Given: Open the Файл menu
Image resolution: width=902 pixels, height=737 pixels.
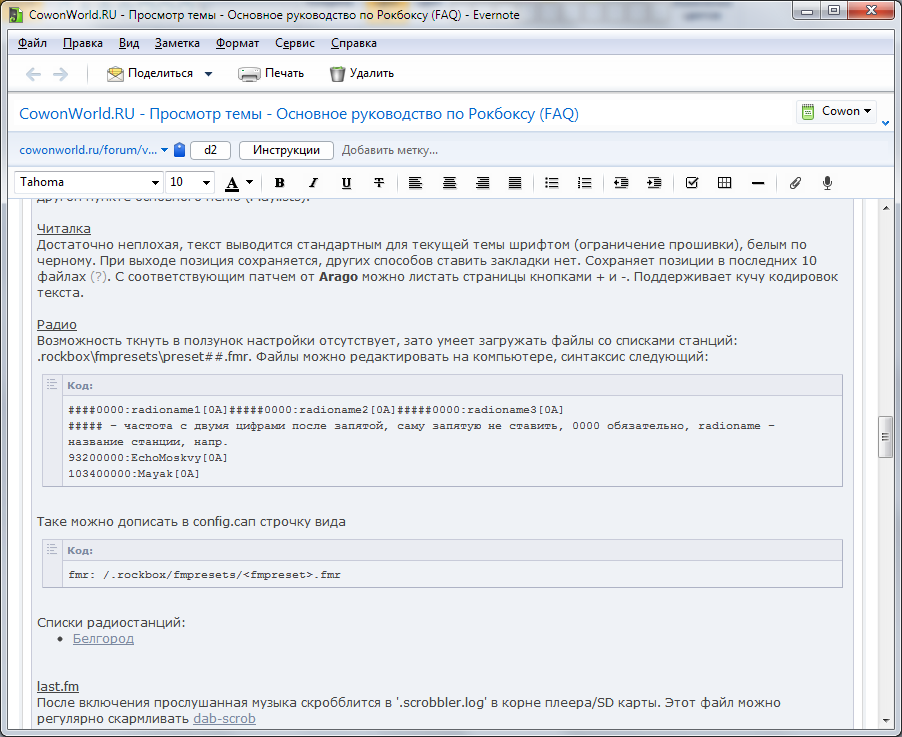Looking at the screenshot, I should [x=32, y=43].
